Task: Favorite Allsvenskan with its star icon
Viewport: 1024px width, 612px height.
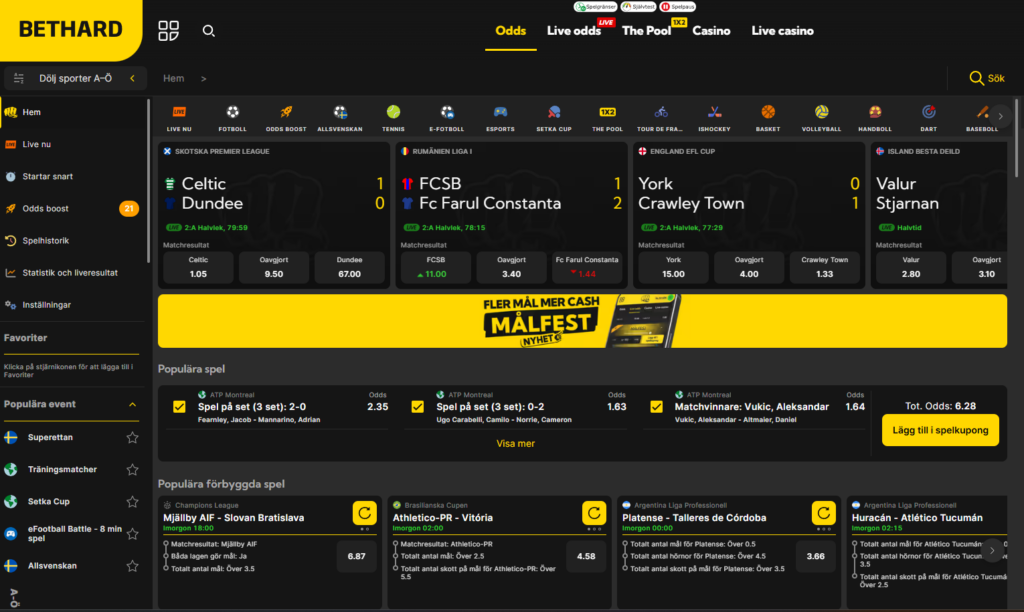Action: pyautogui.click(x=133, y=566)
